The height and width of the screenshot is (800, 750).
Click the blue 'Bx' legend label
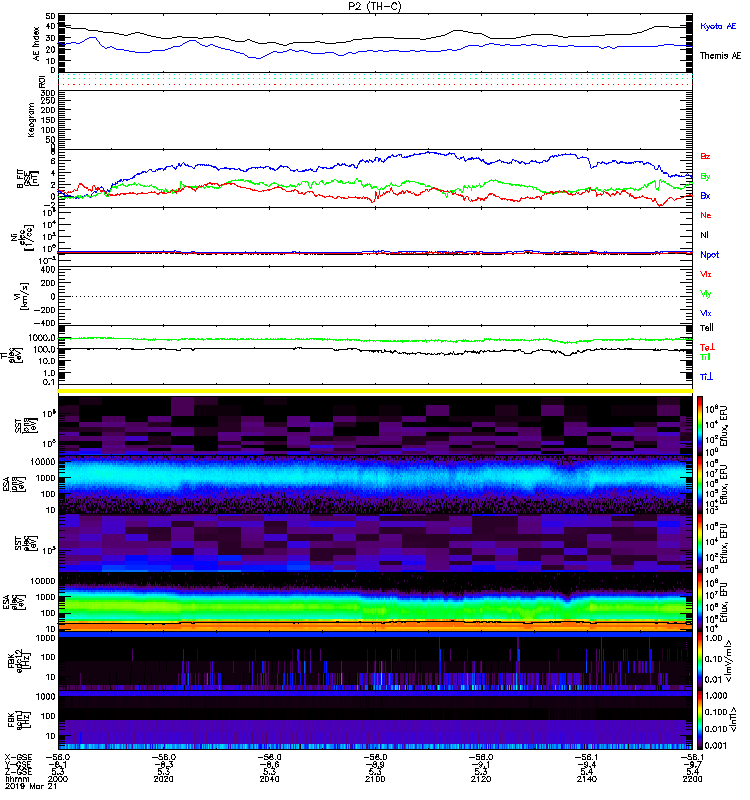click(705, 195)
